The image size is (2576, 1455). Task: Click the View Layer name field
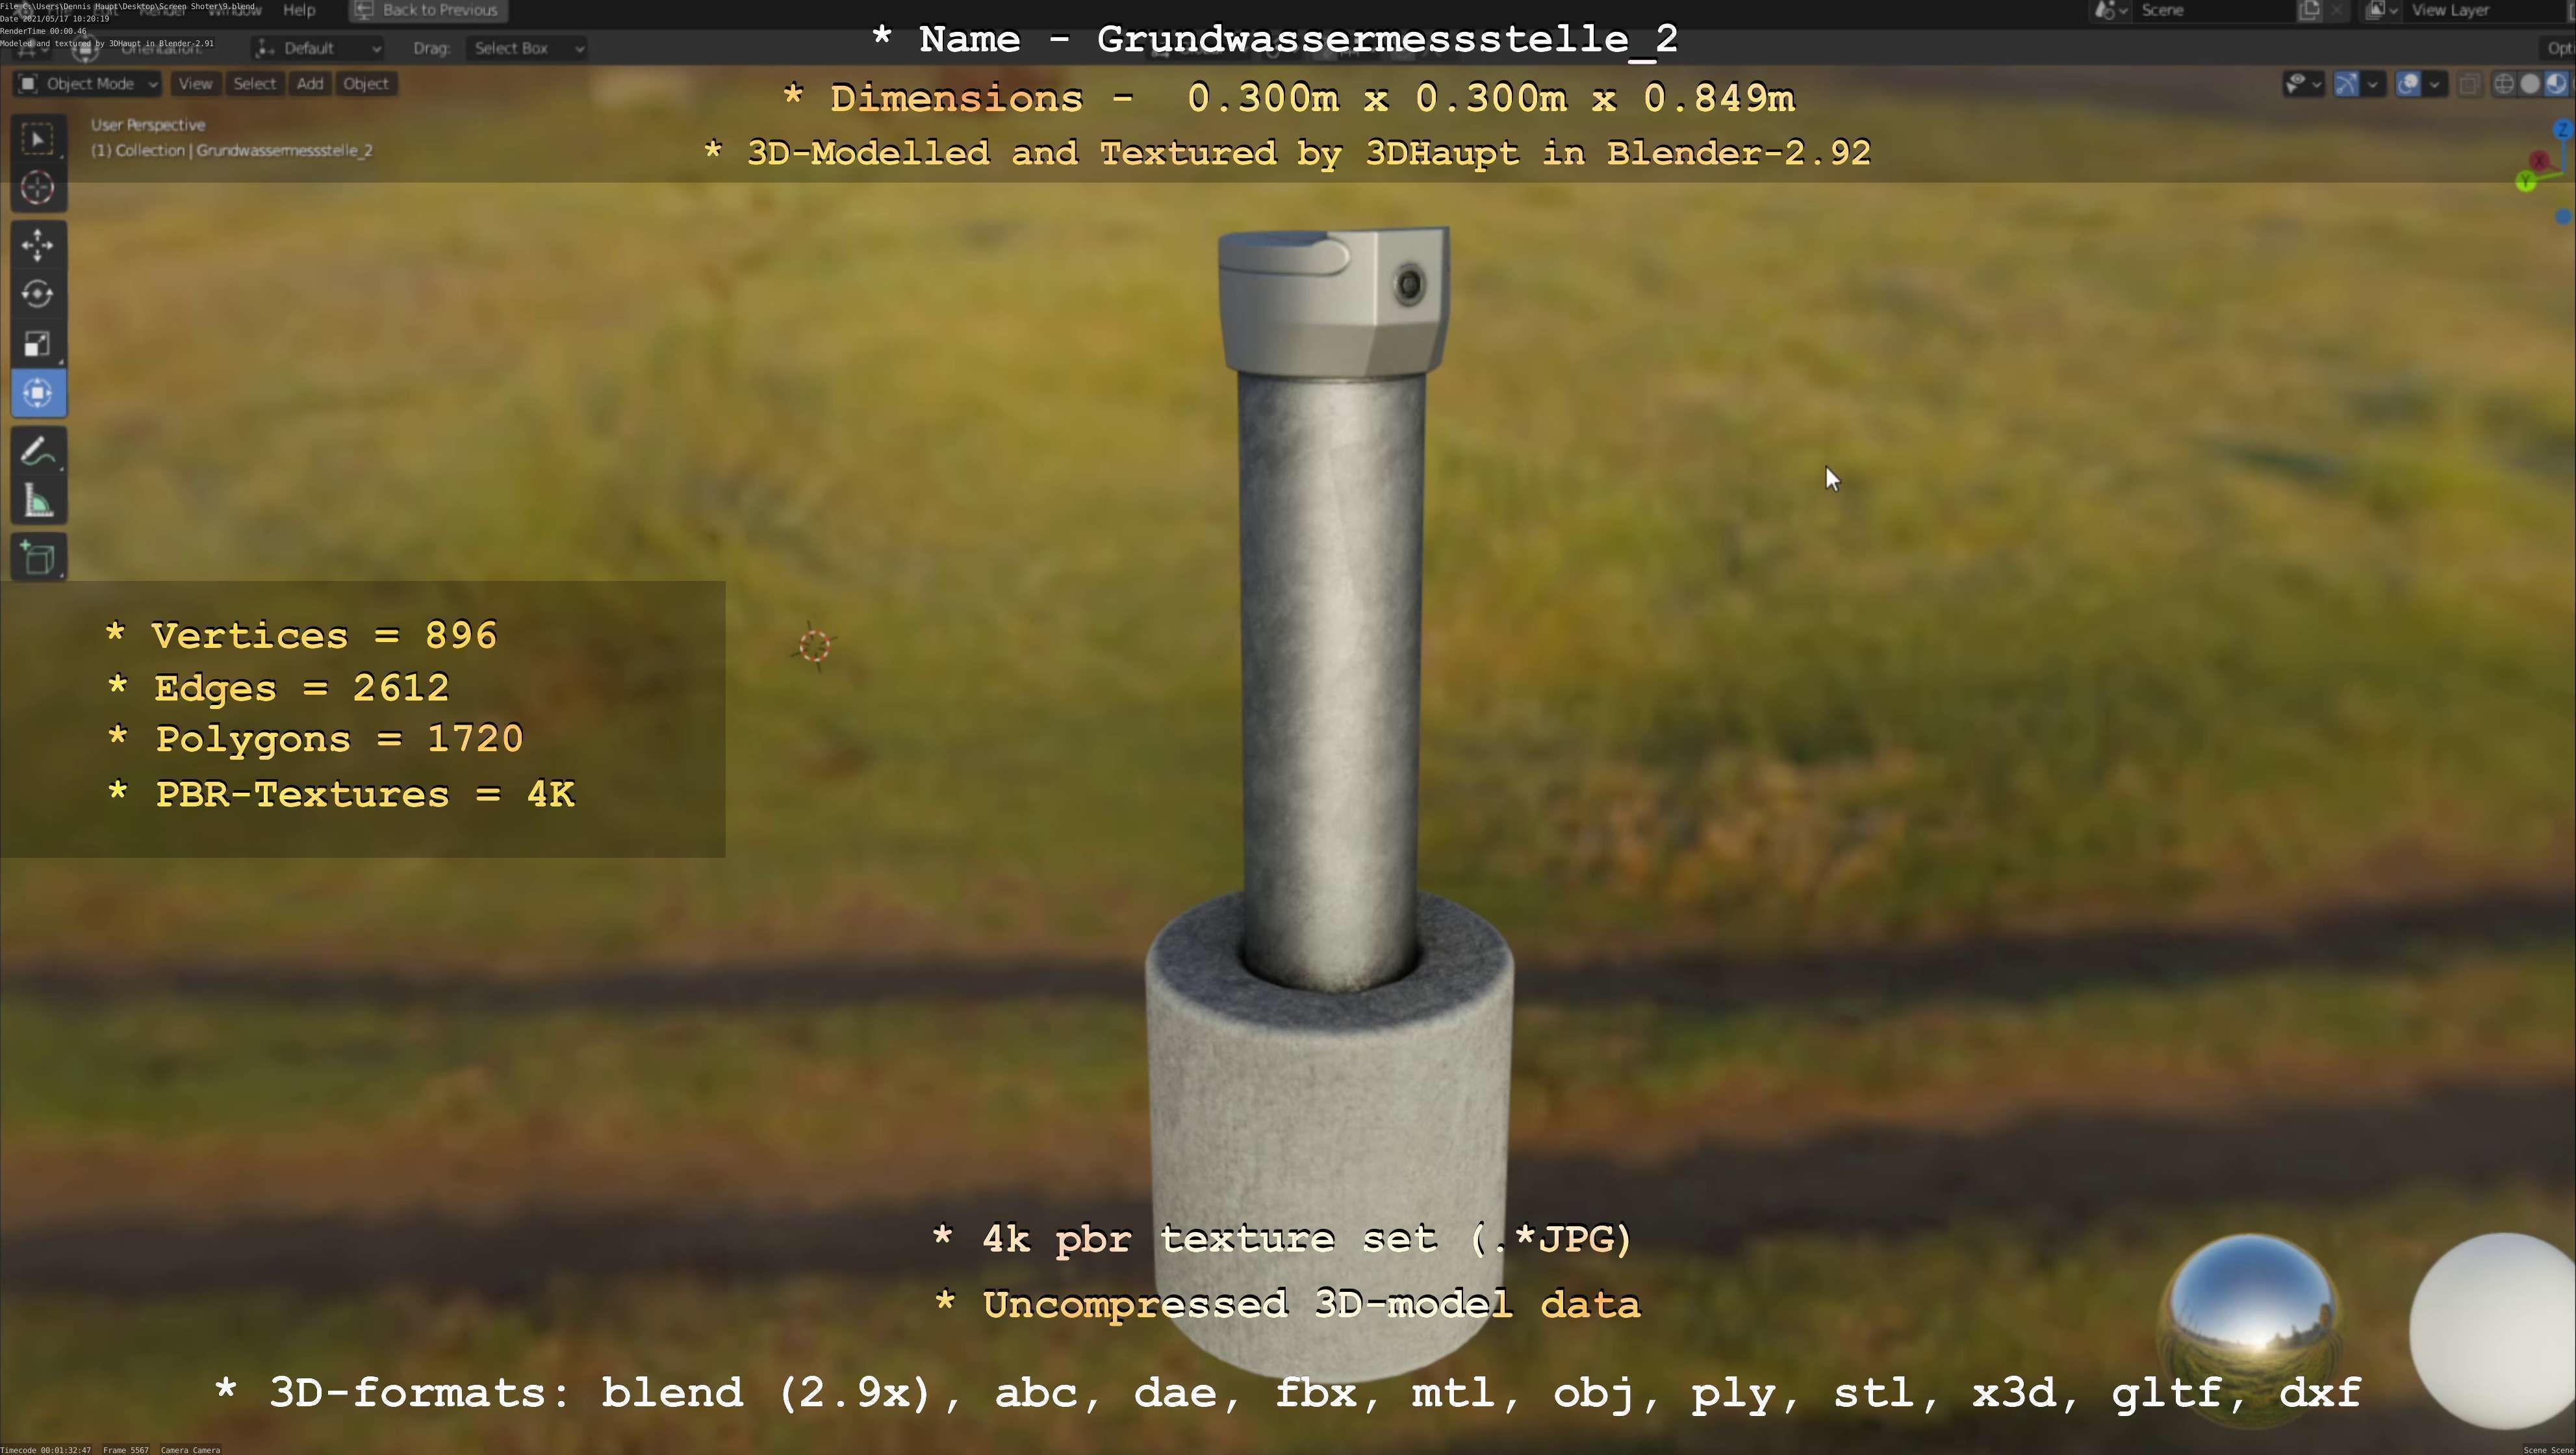2485,11
